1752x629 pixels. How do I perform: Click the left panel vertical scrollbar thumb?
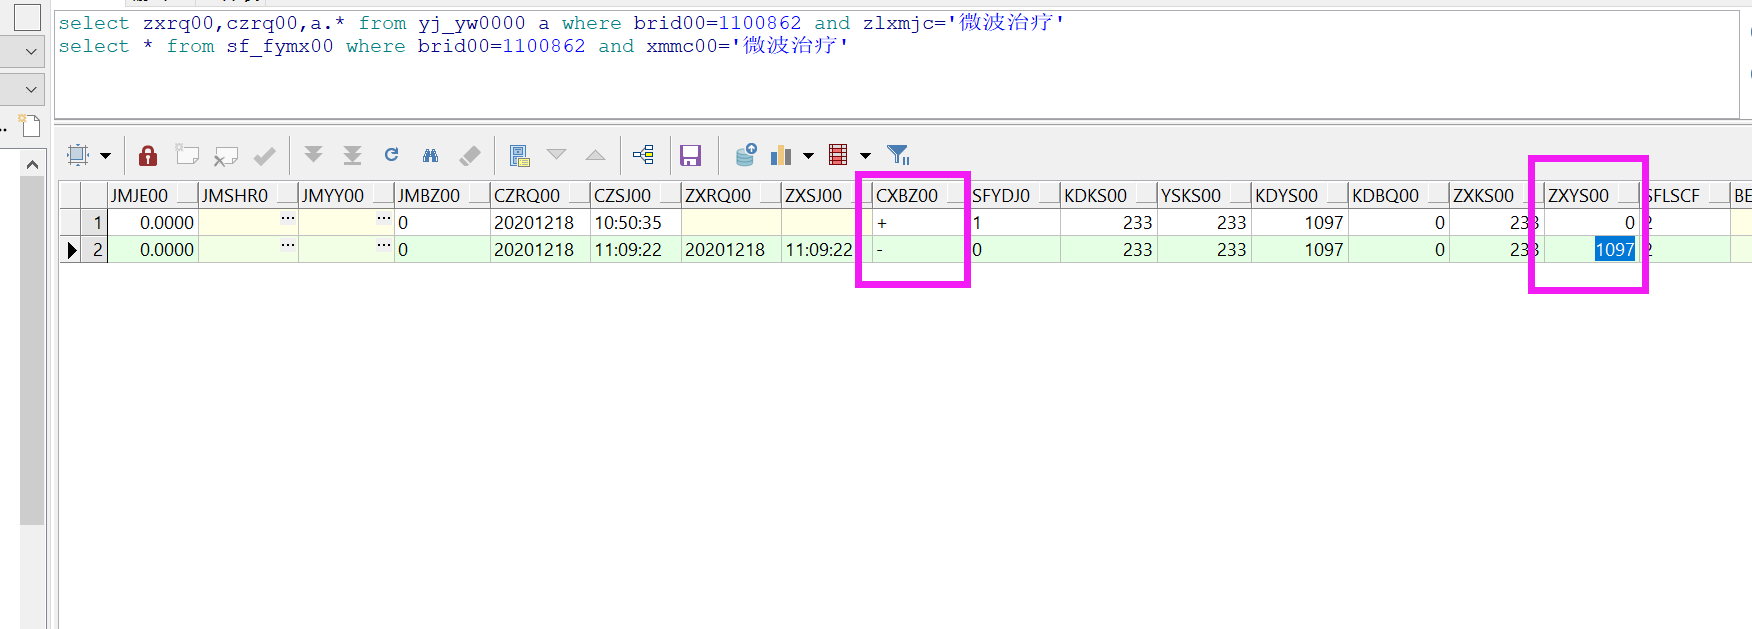click(x=32, y=350)
